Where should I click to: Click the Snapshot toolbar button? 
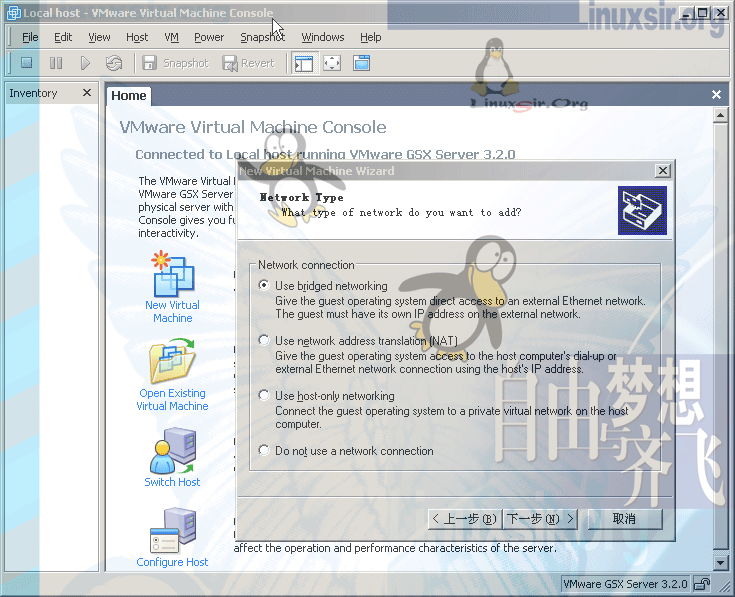175,63
